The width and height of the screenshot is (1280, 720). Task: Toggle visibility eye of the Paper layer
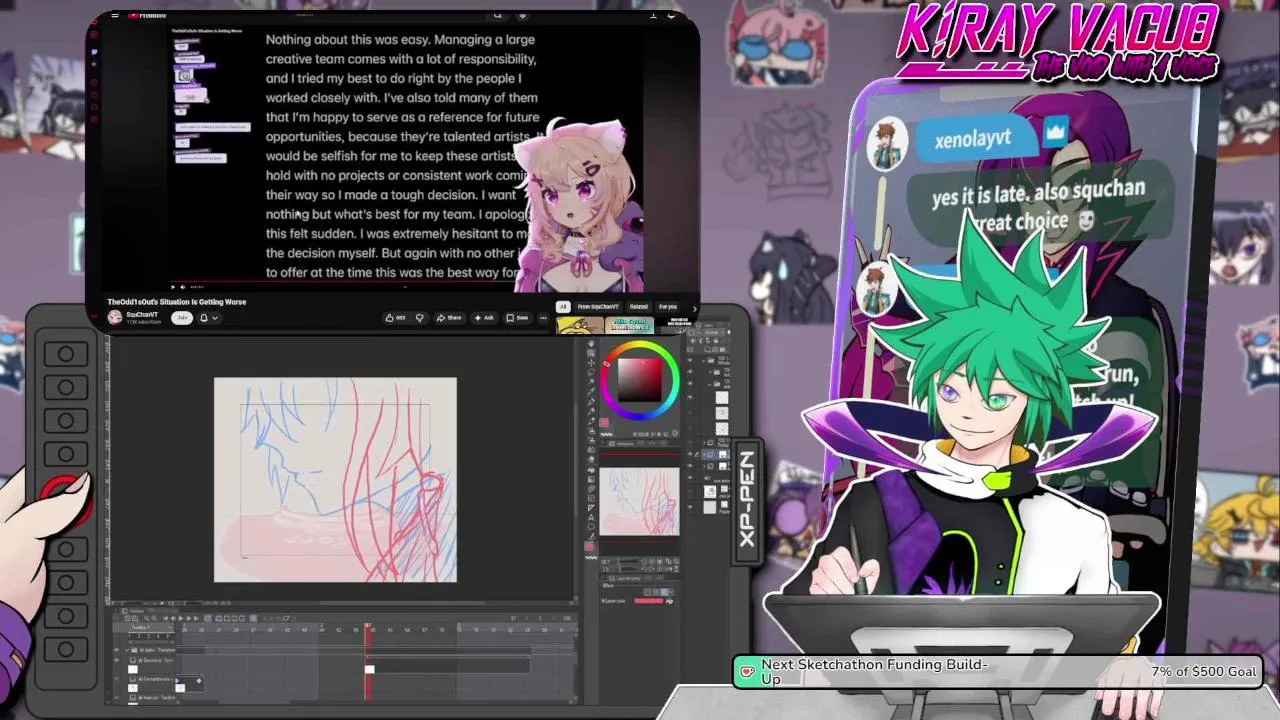coord(690,507)
